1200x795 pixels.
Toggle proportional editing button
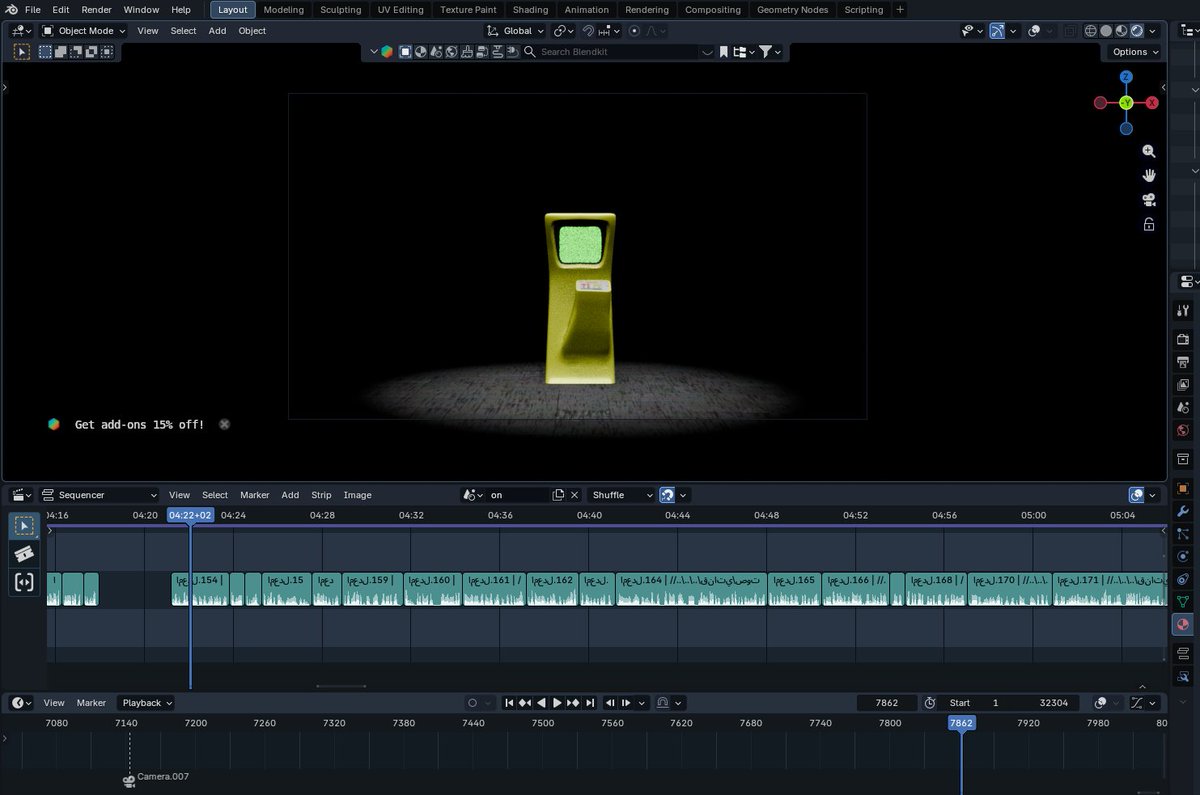pos(634,31)
